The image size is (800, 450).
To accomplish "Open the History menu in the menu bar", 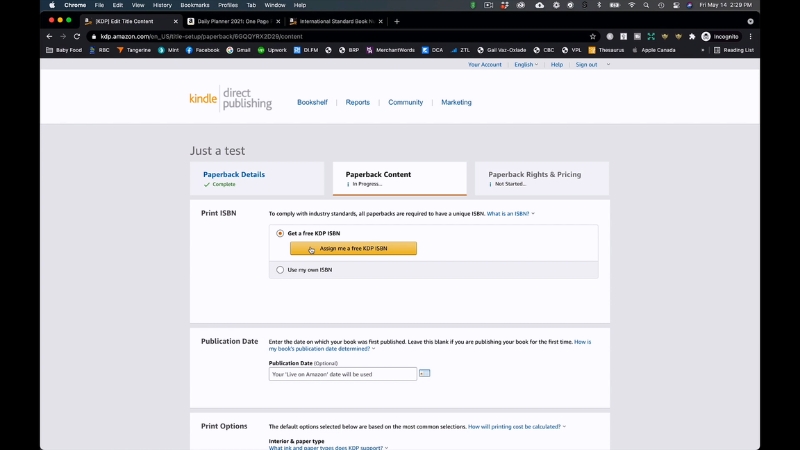I will [162, 5].
